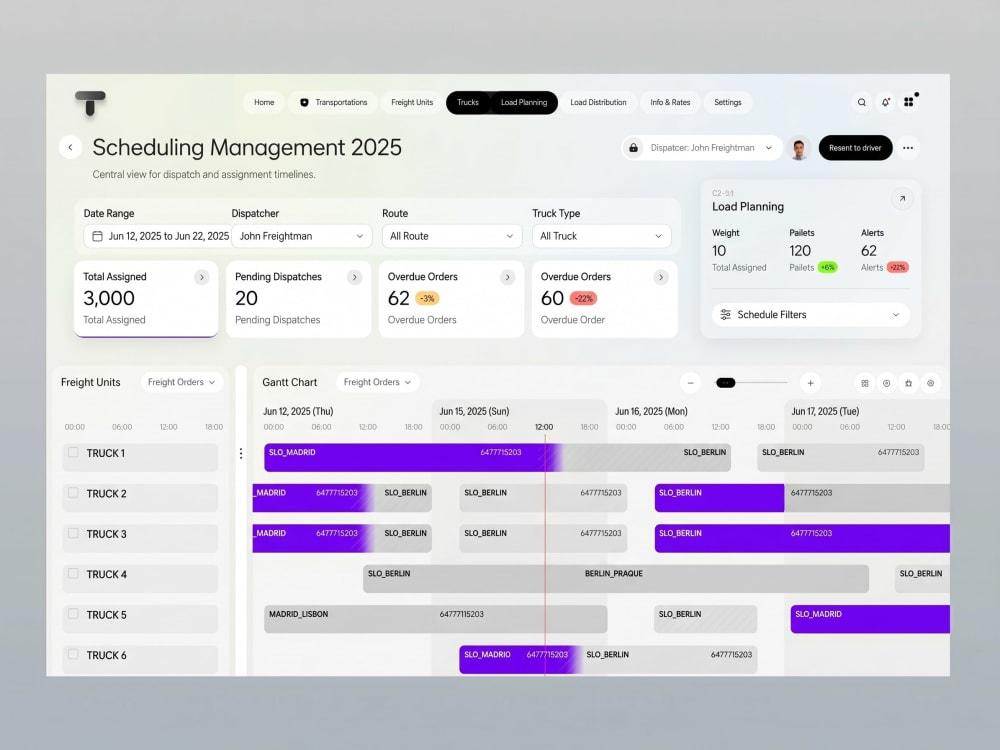Click the Gantt crop frame icon

(x=908, y=383)
